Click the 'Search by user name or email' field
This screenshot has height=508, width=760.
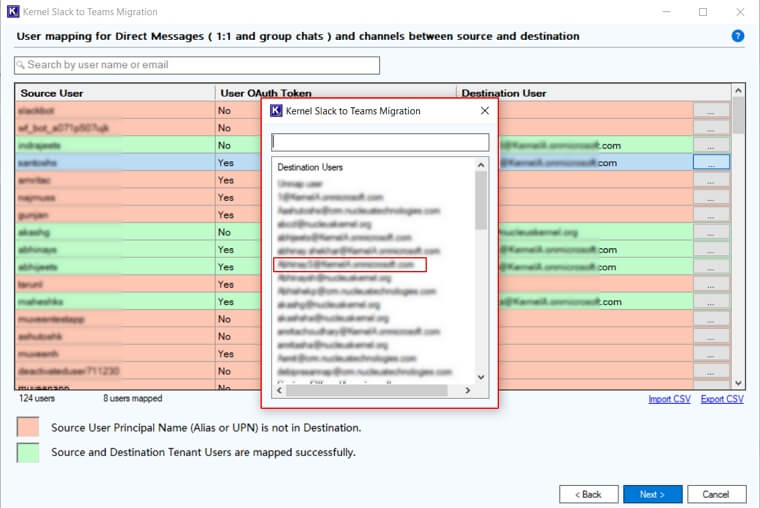(x=197, y=65)
